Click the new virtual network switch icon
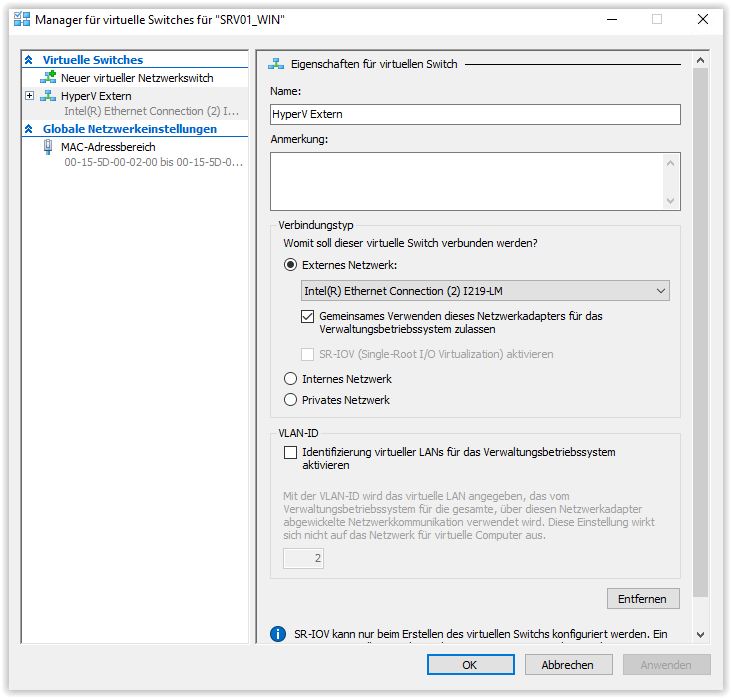Image resolution: width=731 pixels, height=698 pixels. click(48, 78)
